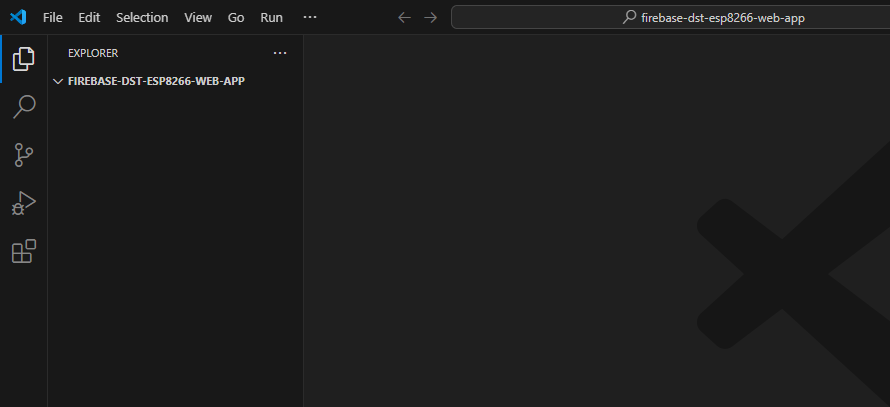This screenshot has height=407, width=890.
Task: Open the Run and Debug view
Action: pos(23,203)
